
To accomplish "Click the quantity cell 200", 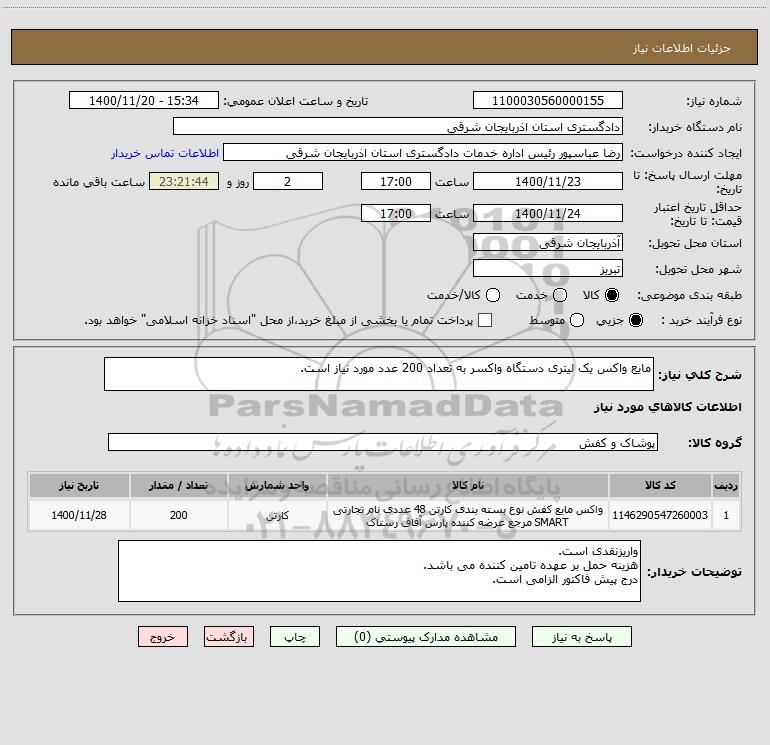I will coord(179,515).
